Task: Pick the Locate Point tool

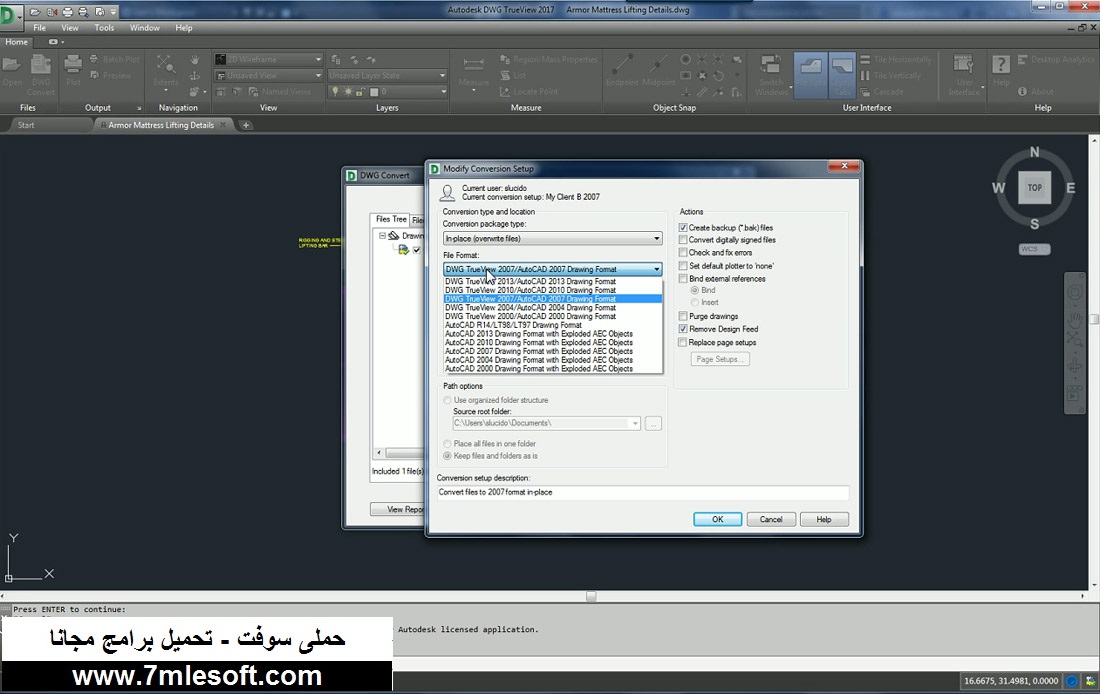Action: tap(529, 92)
